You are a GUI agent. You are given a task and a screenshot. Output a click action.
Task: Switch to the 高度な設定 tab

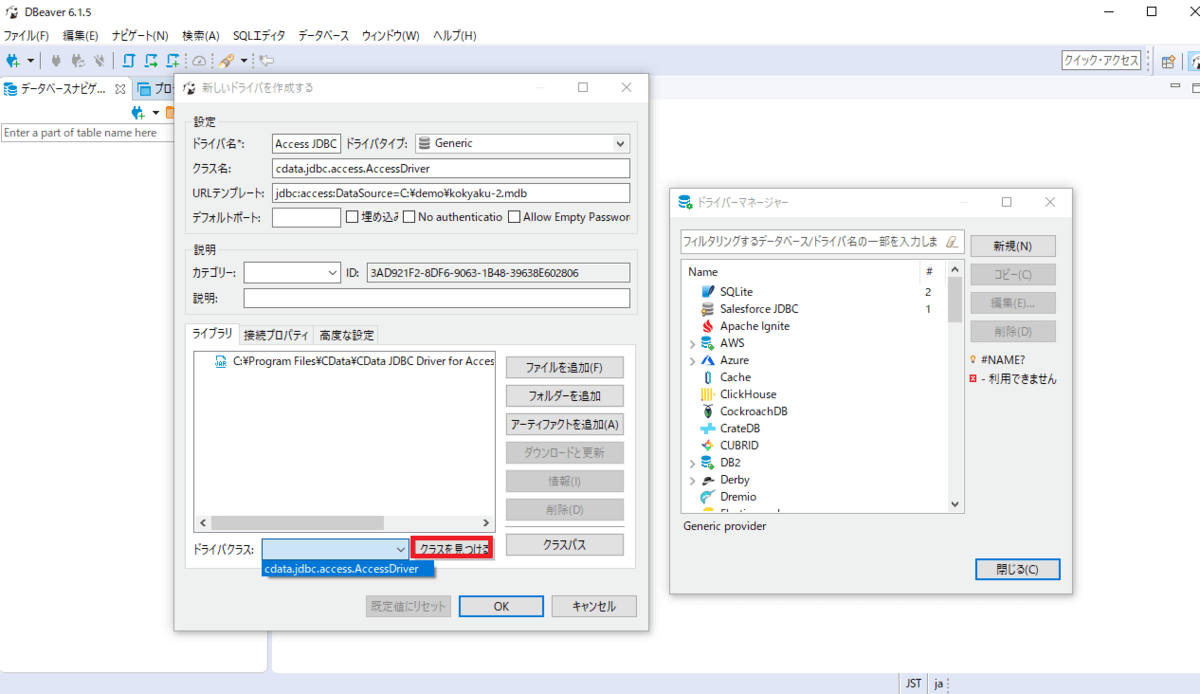[347, 335]
